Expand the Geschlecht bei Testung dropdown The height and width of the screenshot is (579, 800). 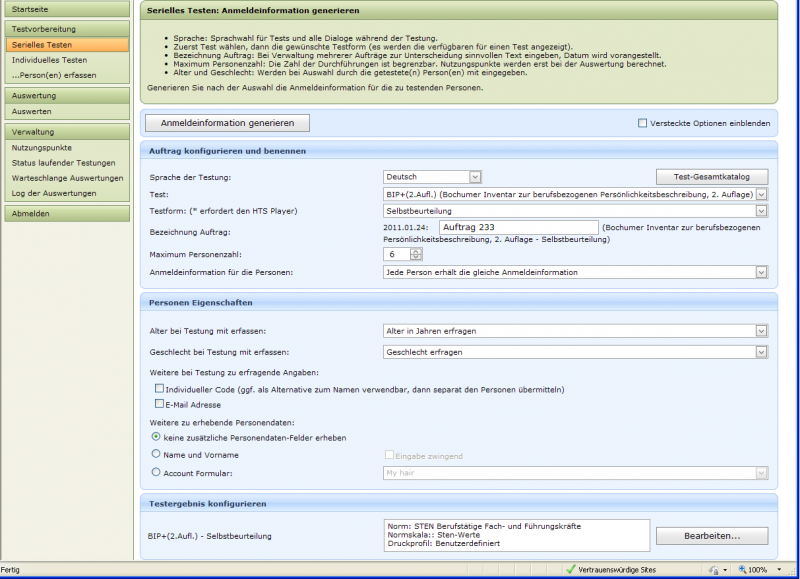coord(761,352)
